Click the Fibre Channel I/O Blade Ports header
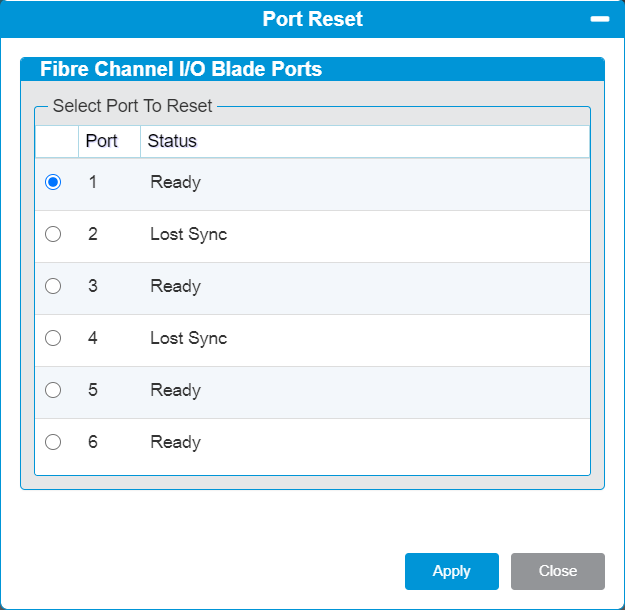625x610 pixels. point(181,69)
